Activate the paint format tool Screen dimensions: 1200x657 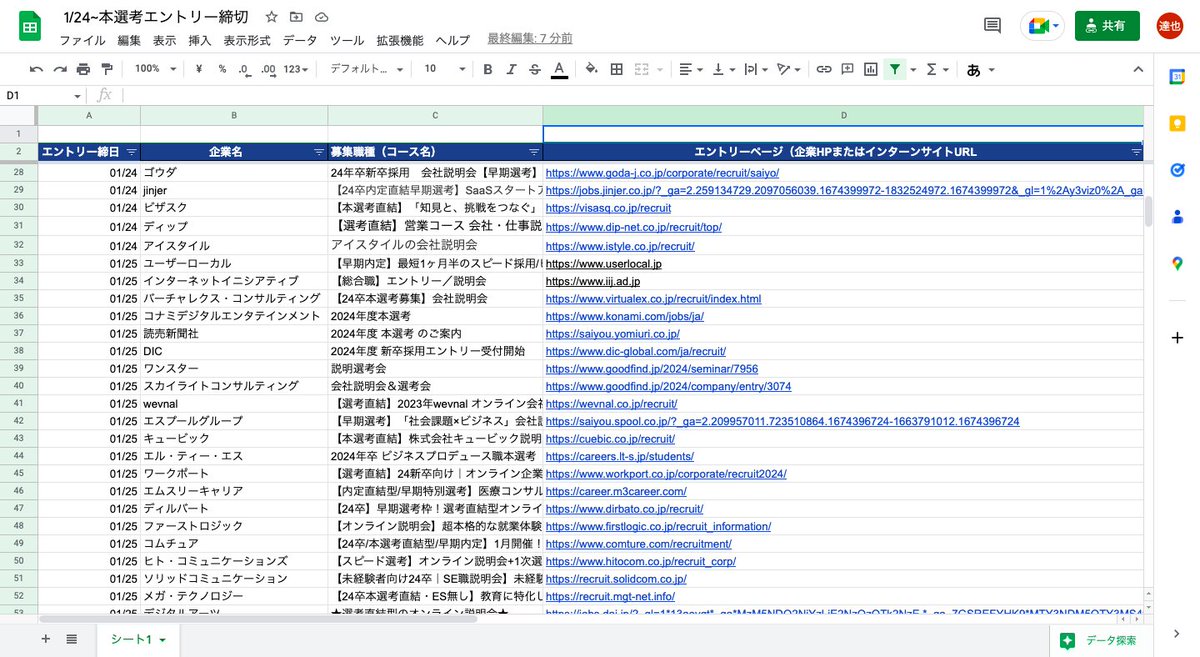tap(107, 69)
